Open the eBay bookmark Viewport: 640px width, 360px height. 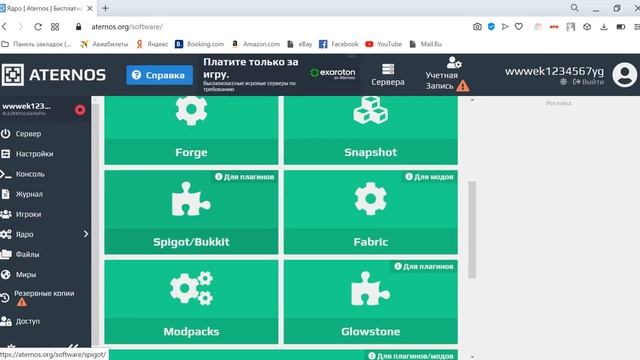pos(300,44)
